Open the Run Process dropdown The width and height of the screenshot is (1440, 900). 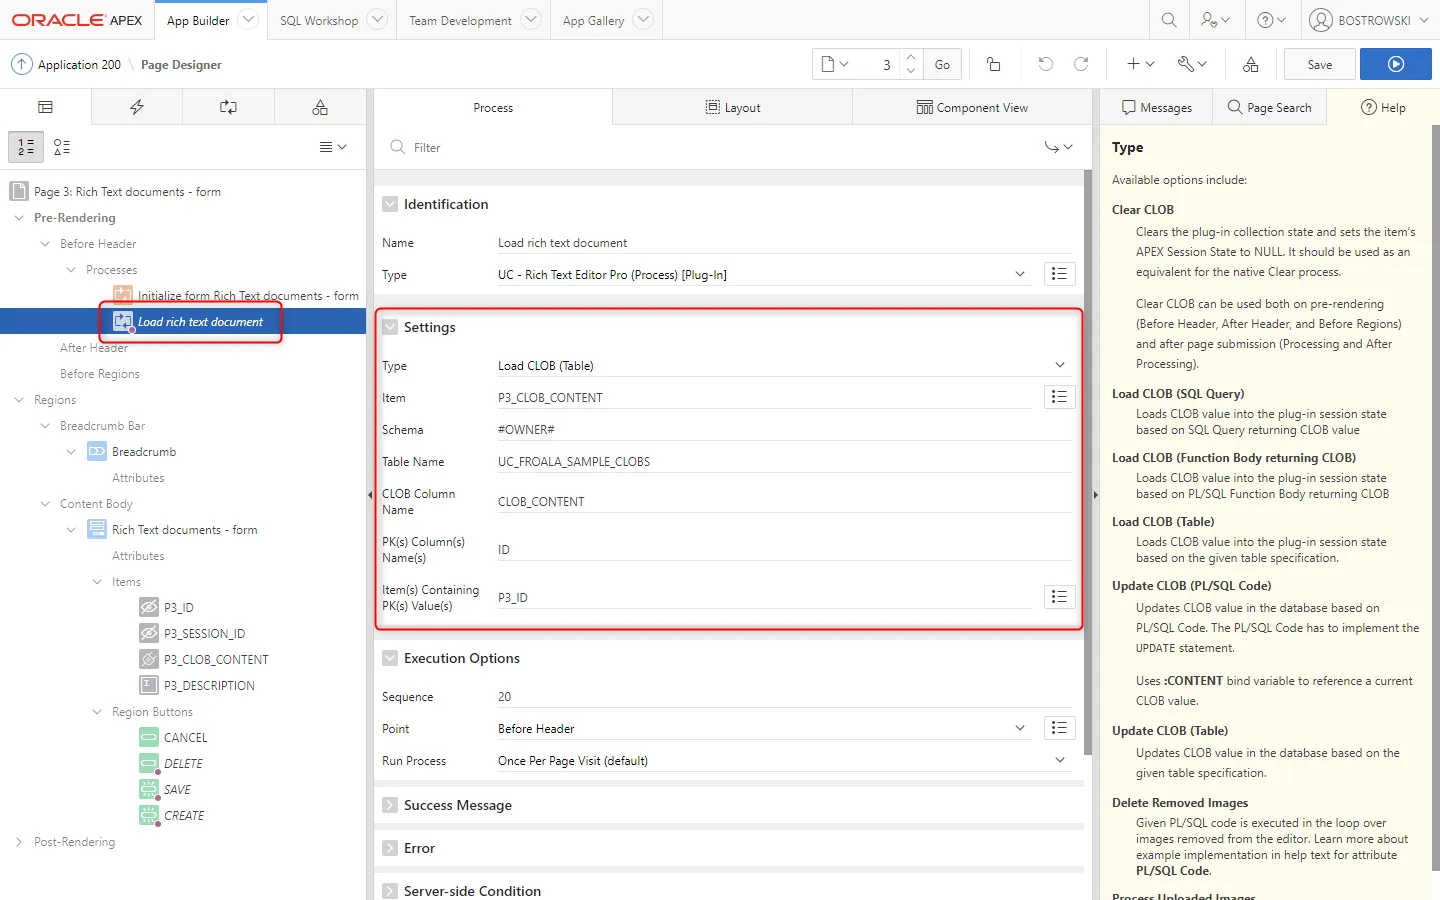(x=782, y=761)
